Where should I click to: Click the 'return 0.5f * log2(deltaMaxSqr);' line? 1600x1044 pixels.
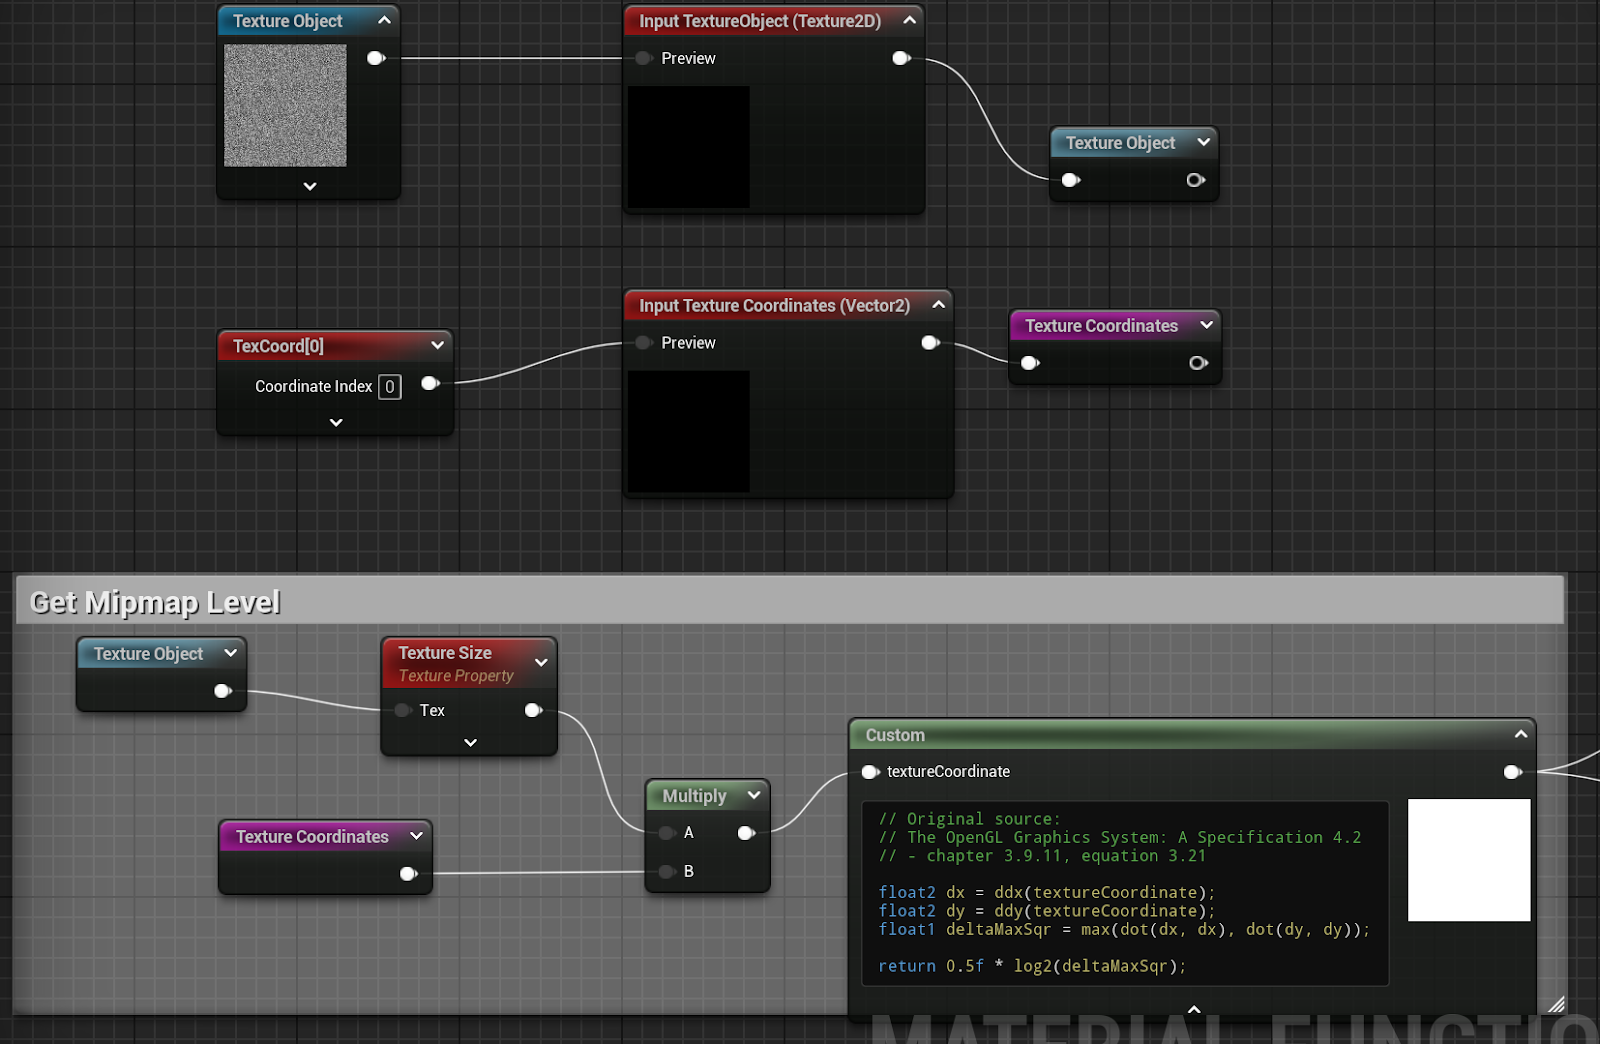[1032, 966]
